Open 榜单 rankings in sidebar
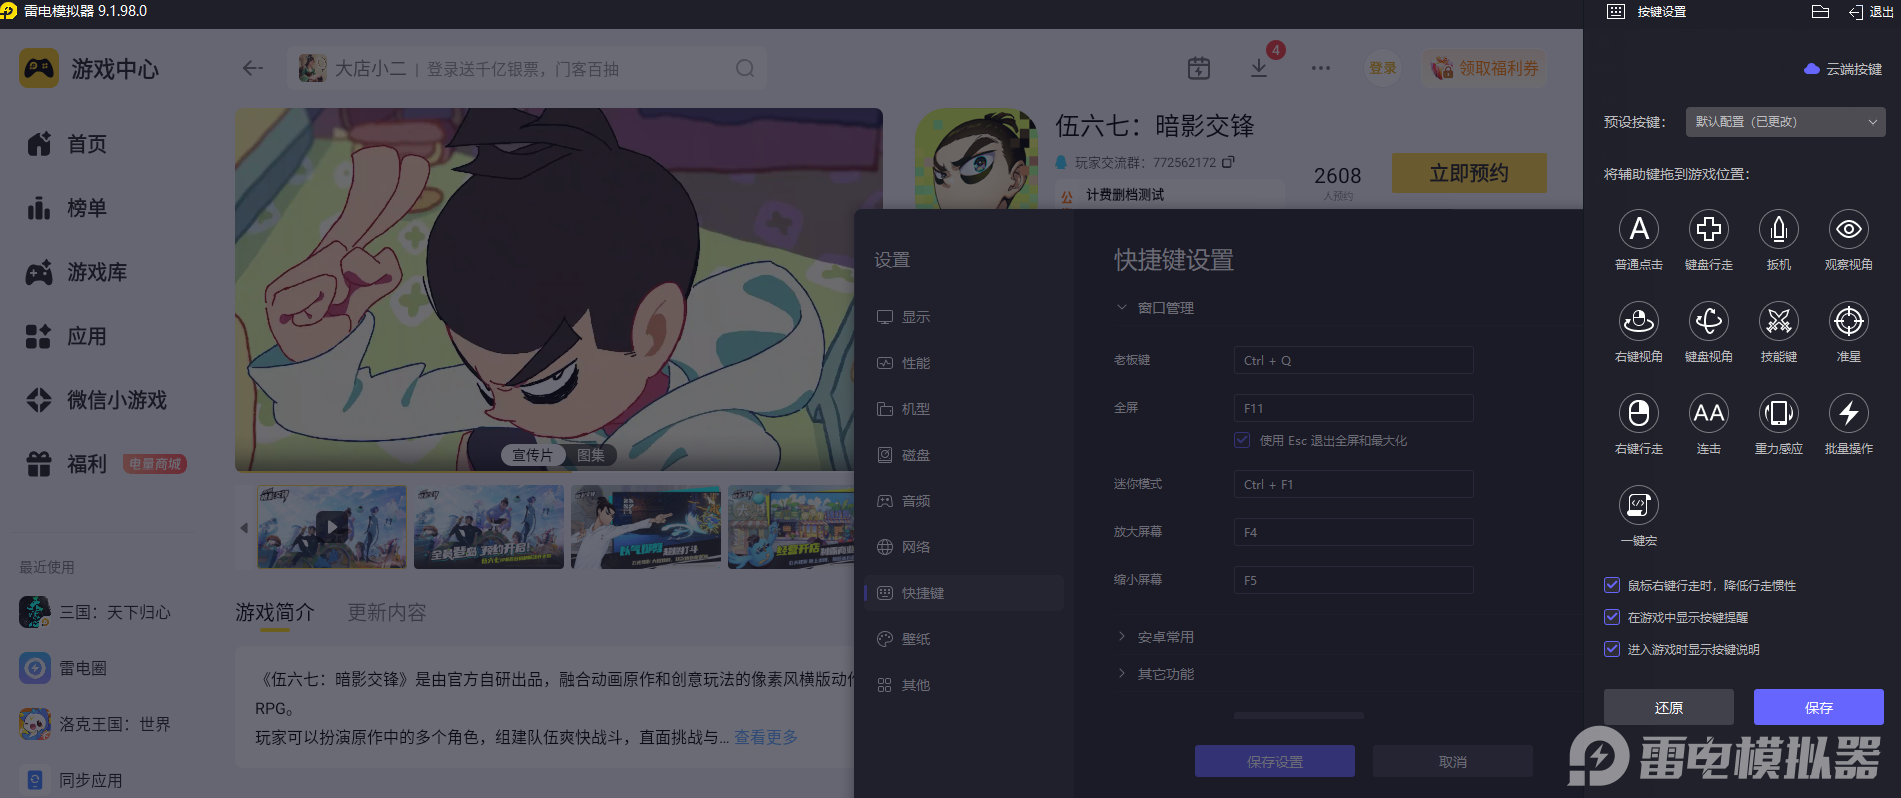Image resolution: width=1901 pixels, height=798 pixels. [x=66, y=208]
